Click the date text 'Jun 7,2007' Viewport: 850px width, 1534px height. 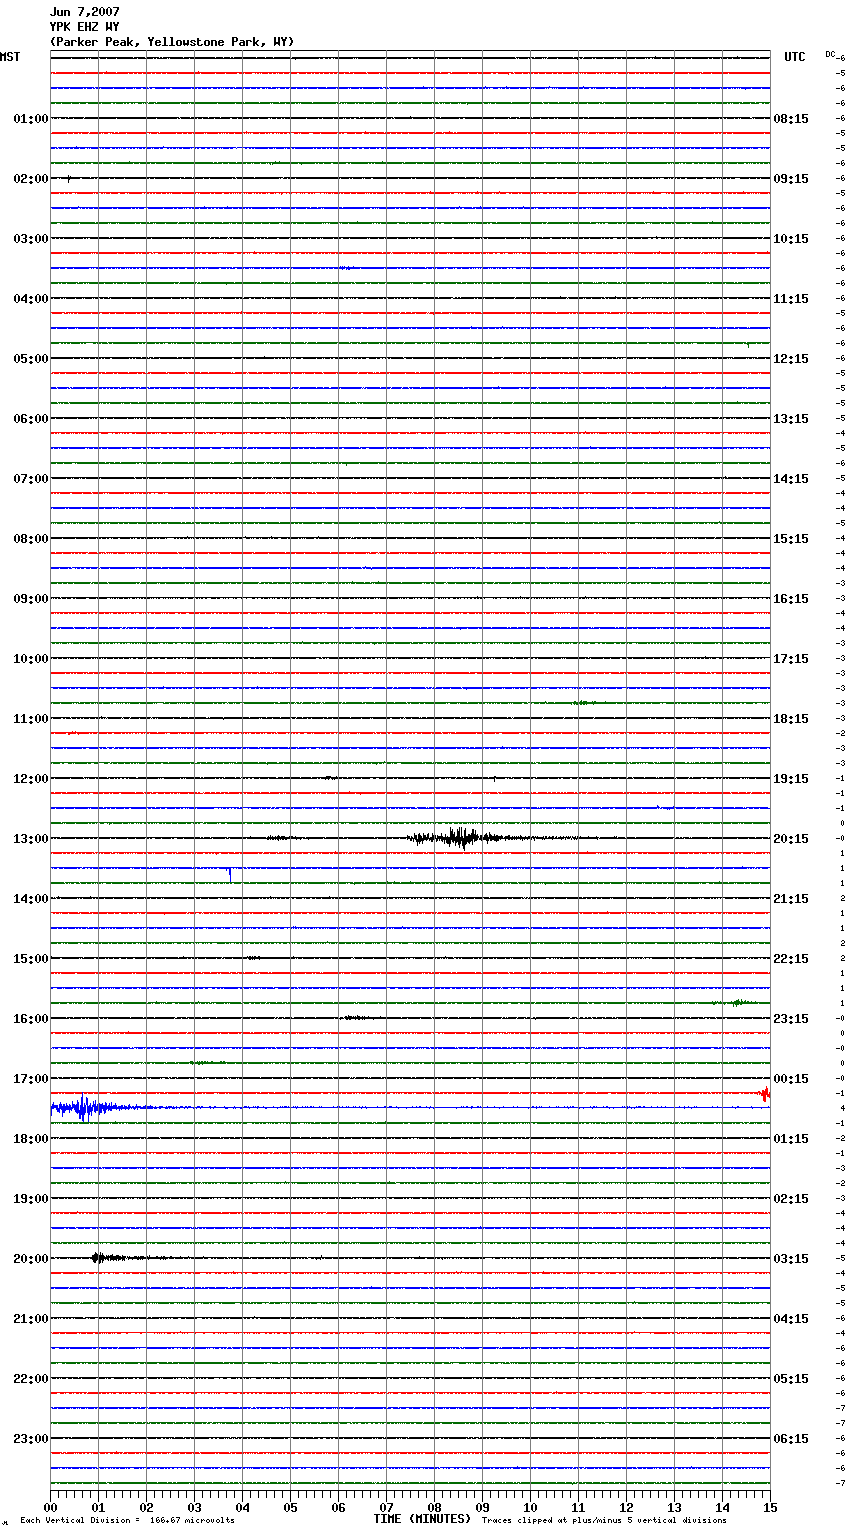(84, 12)
